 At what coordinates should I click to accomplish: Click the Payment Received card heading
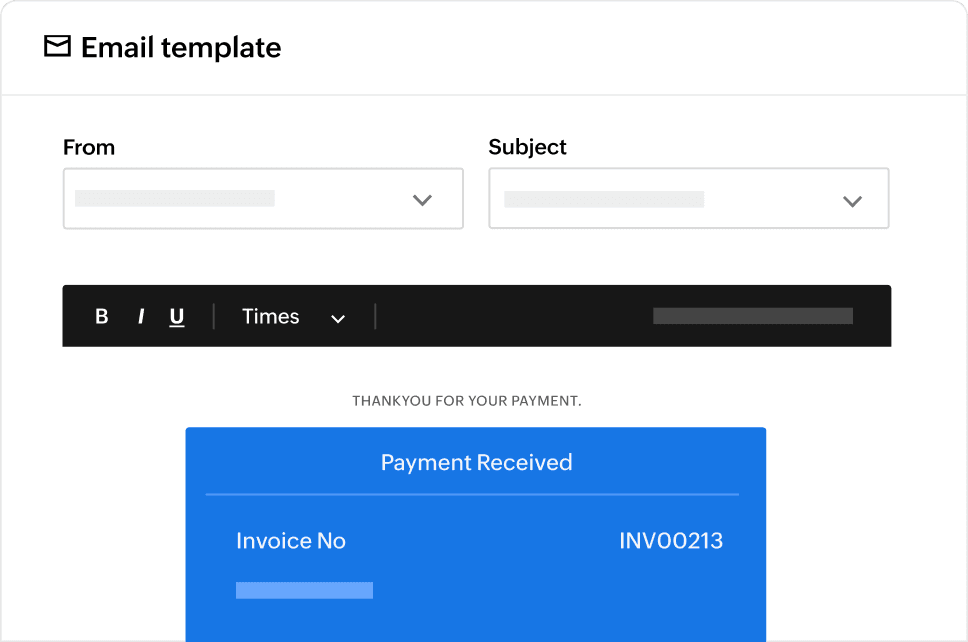point(476,462)
